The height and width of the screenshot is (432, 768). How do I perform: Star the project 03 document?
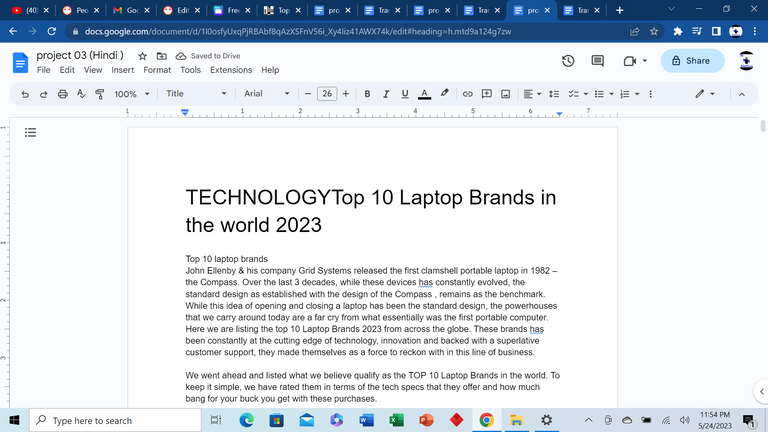click(x=142, y=56)
